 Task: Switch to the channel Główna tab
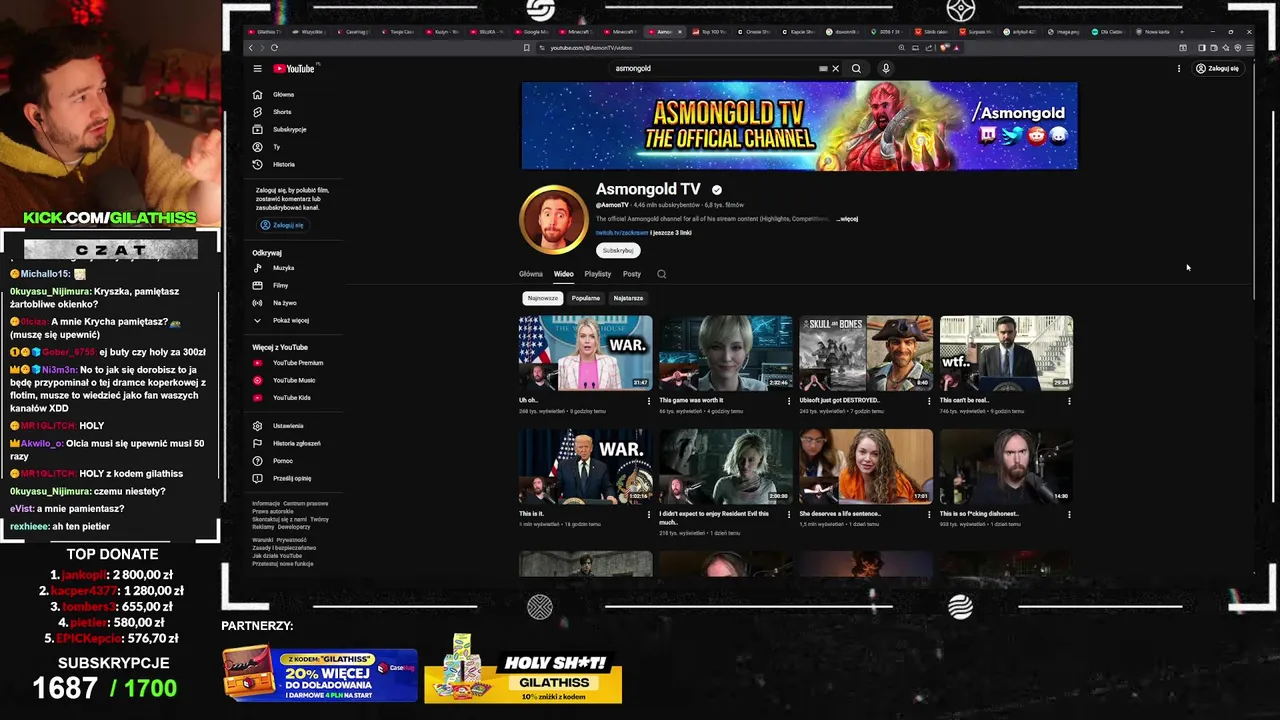[531, 274]
